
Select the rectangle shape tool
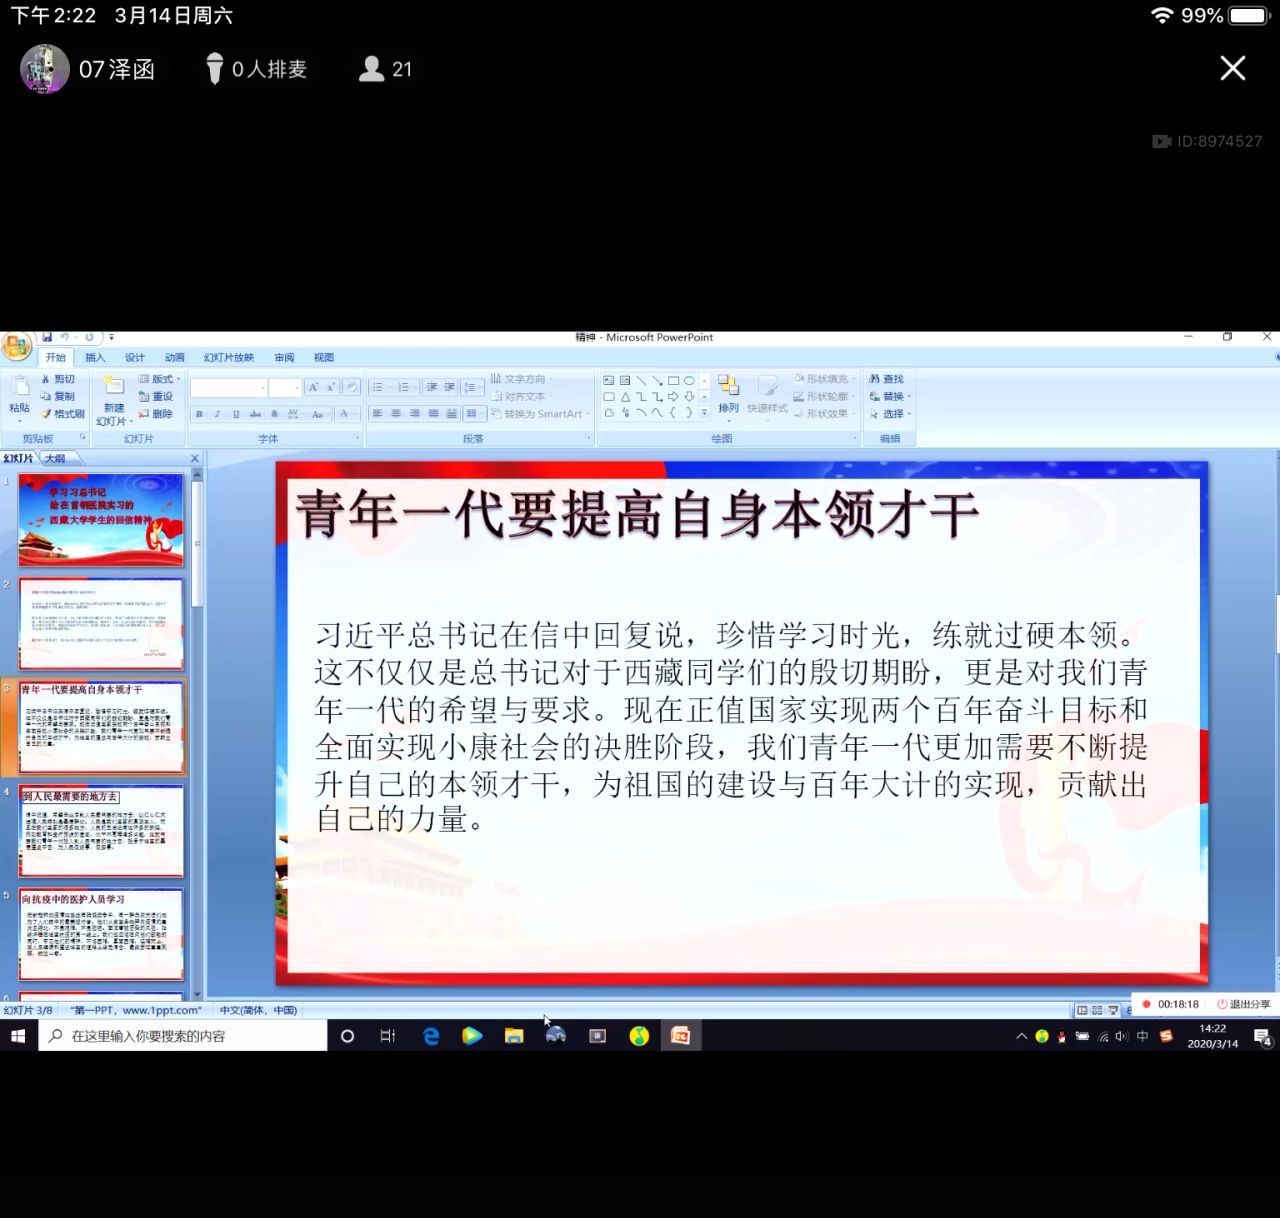[672, 380]
